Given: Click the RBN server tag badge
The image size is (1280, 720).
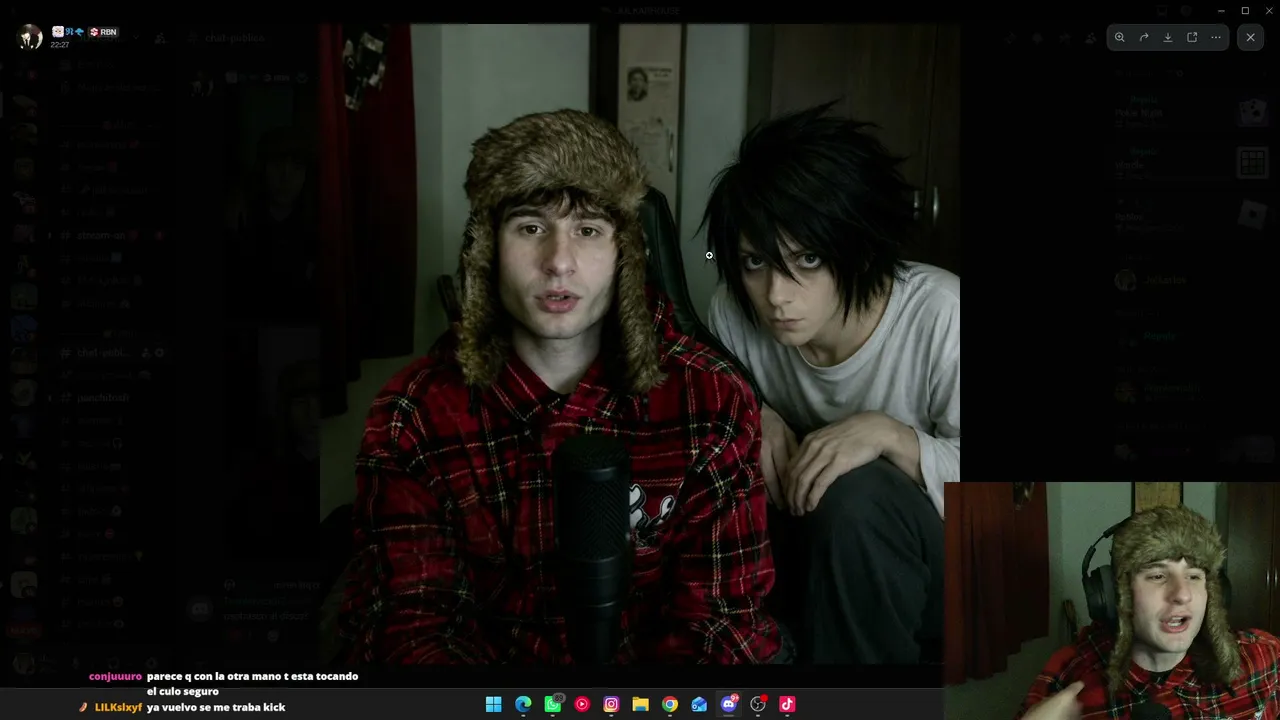Looking at the screenshot, I should tap(103, 32).
